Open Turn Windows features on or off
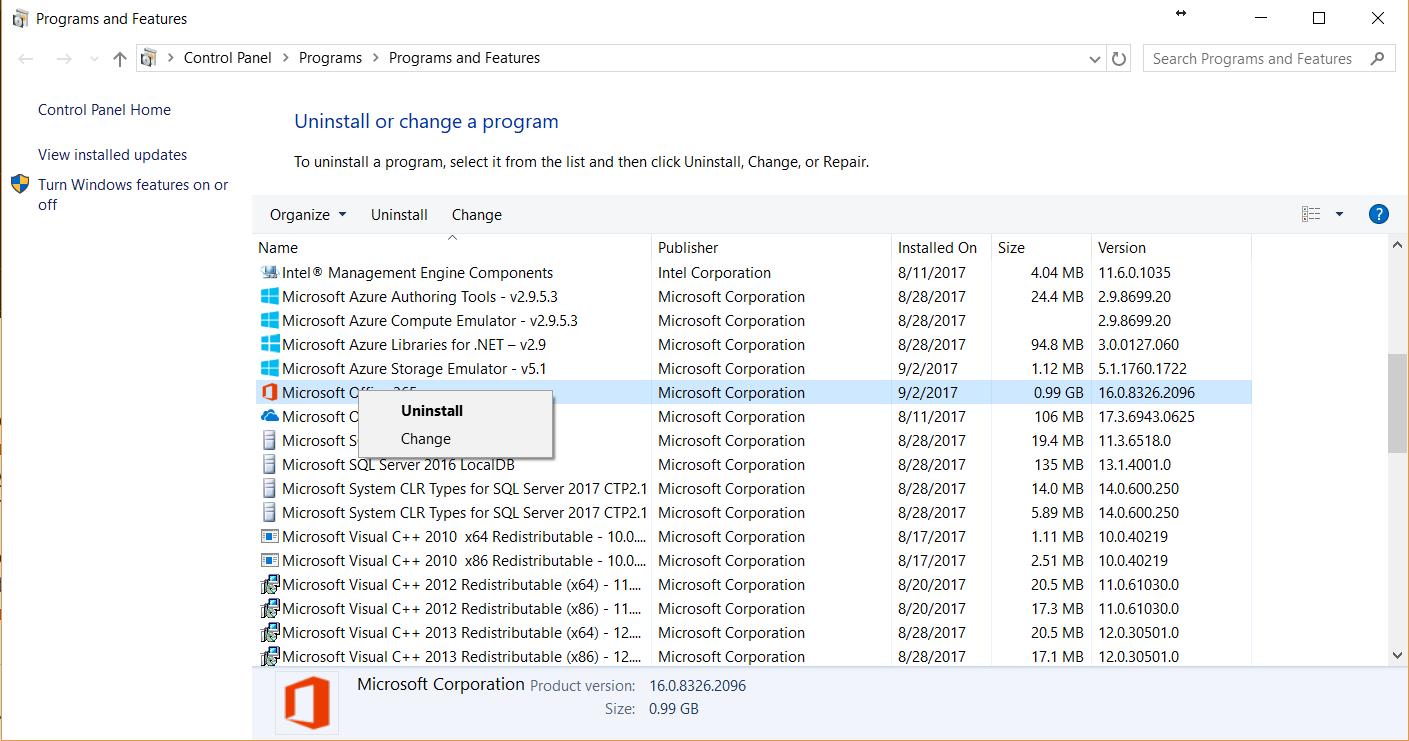1409x741 pixels. pyautogui.click(x=133, y=195)
